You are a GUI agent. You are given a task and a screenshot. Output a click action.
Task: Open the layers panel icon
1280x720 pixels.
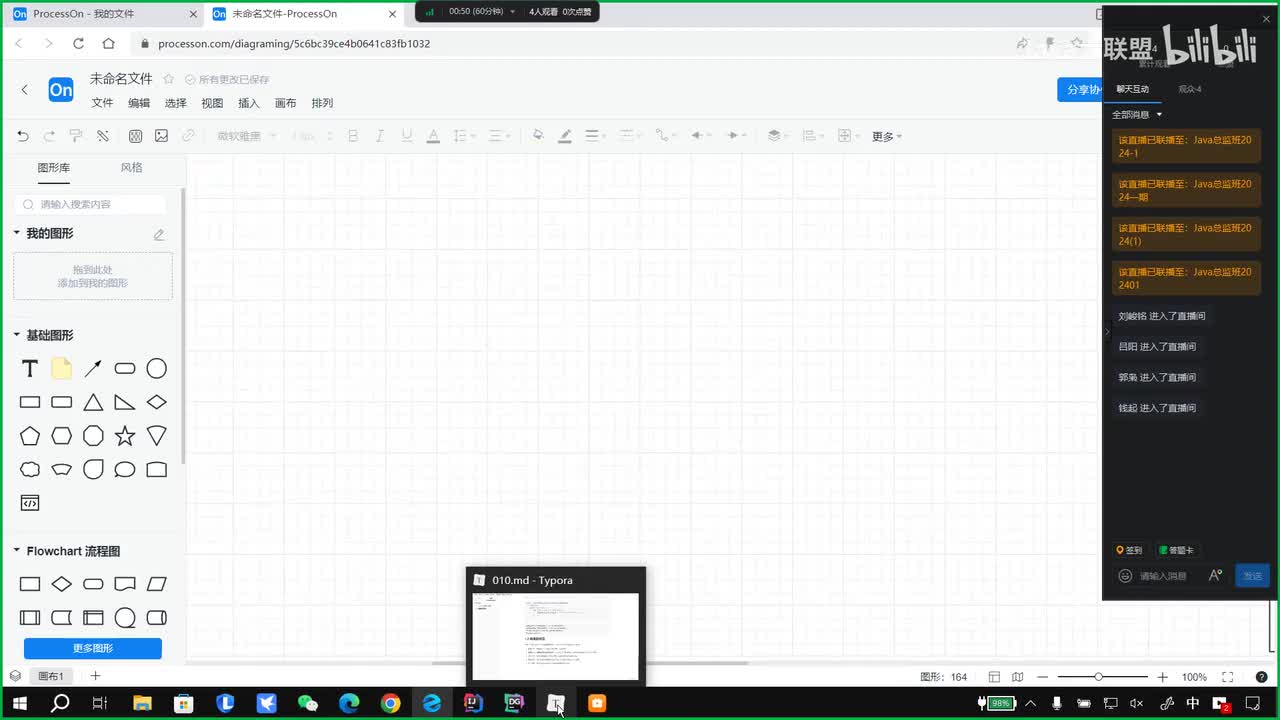pyautogui.click(x=15, y=676)
